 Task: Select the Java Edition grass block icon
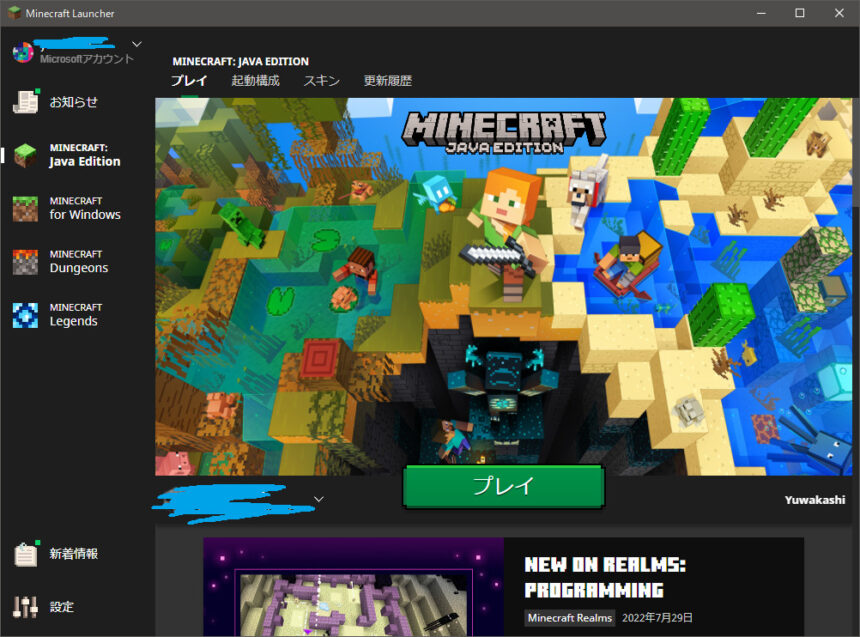pyautogui.click(x=25, y=155)
